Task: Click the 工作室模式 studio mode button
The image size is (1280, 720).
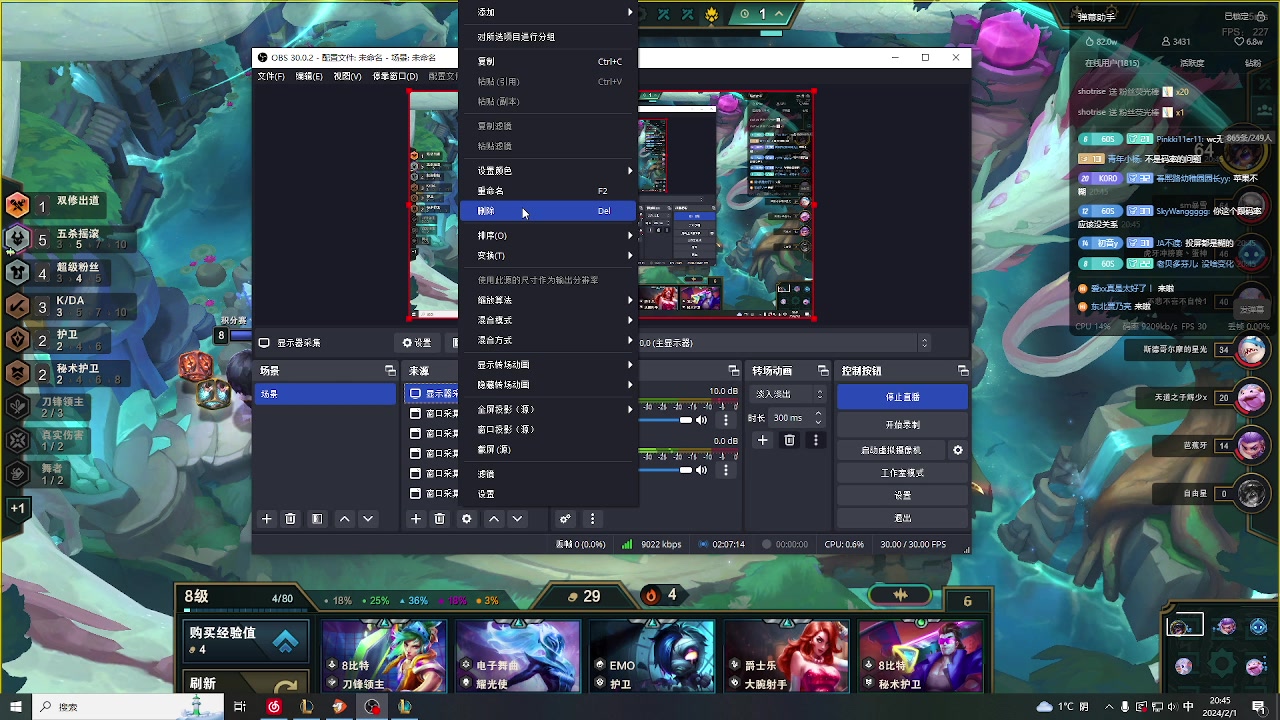Action: (x=903, y=473)
